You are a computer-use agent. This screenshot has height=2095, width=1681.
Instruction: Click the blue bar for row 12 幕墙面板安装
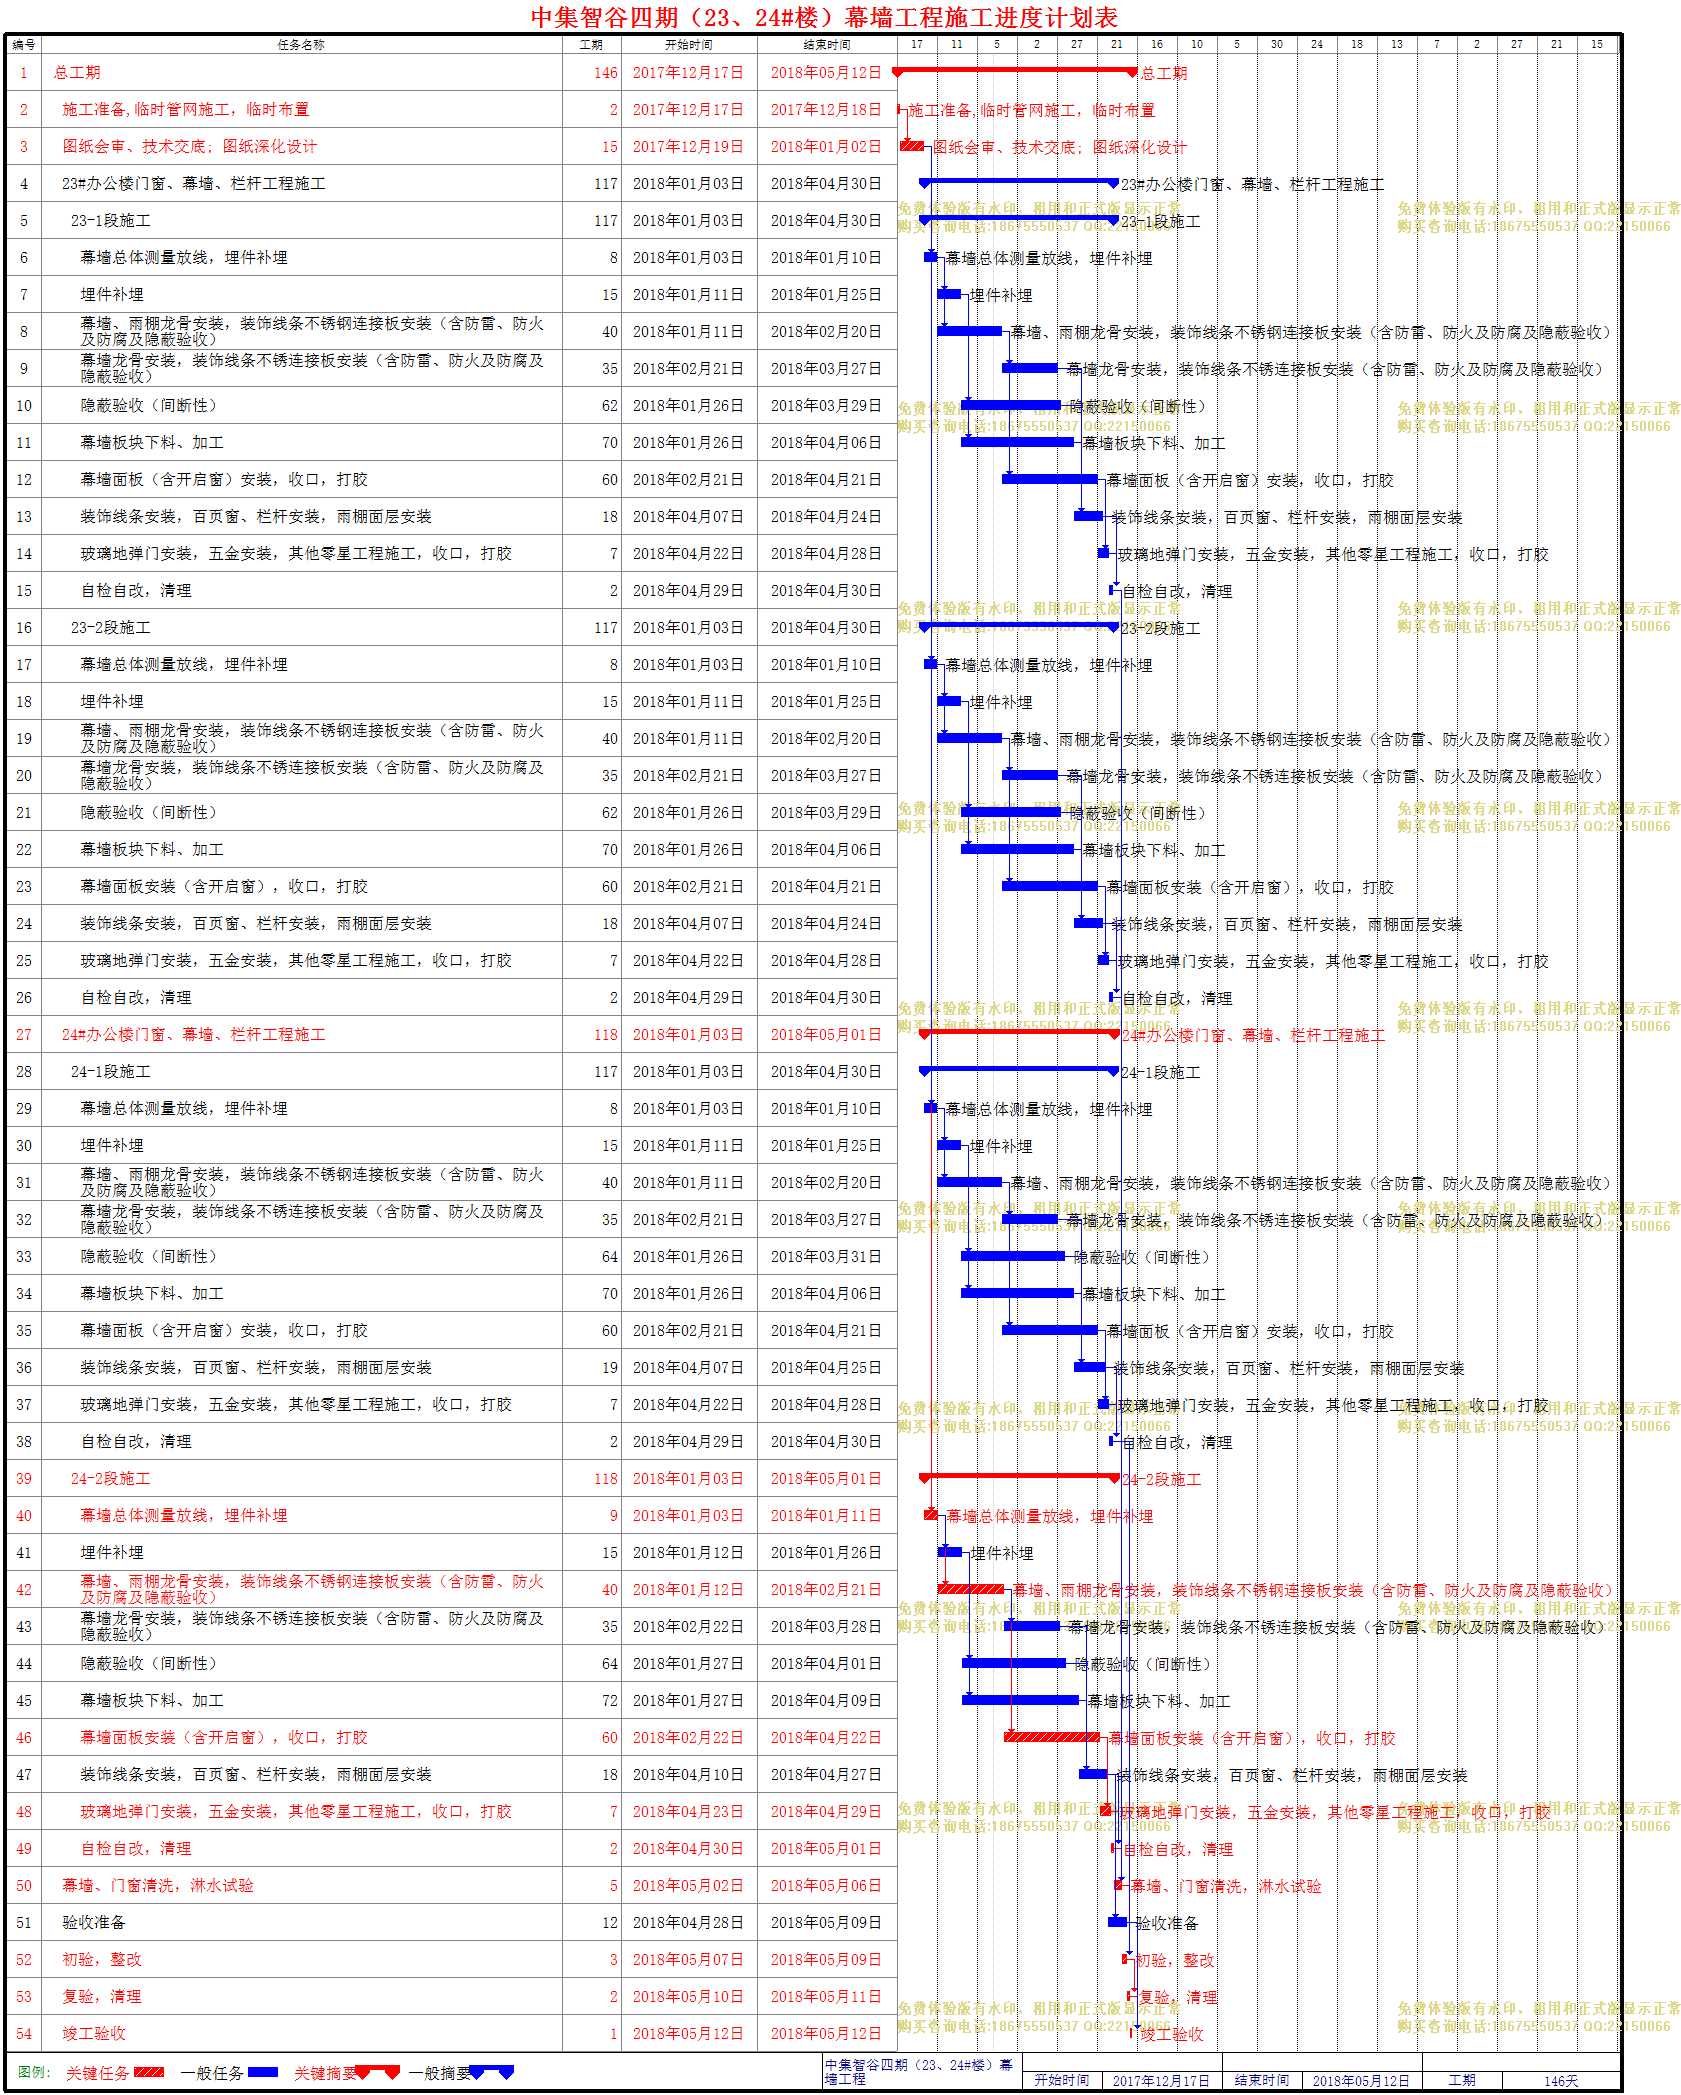pyautogui.click(x=1049, y=478)
